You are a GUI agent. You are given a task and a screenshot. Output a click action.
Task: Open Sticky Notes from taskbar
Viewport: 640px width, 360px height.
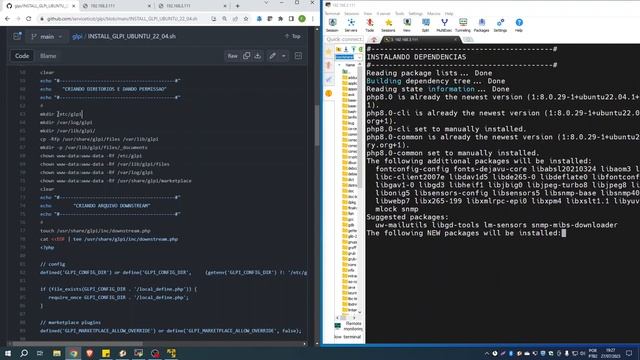106,353
